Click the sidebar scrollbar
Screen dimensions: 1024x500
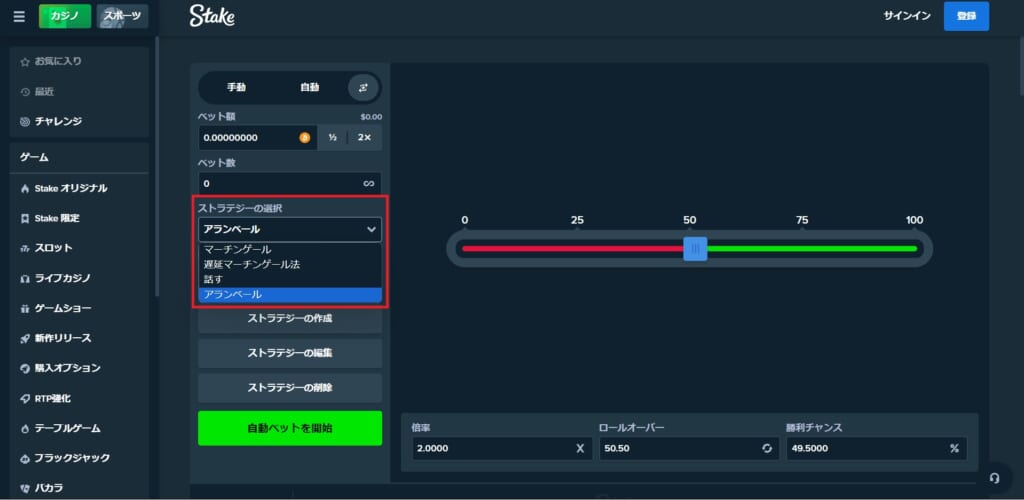157,166
